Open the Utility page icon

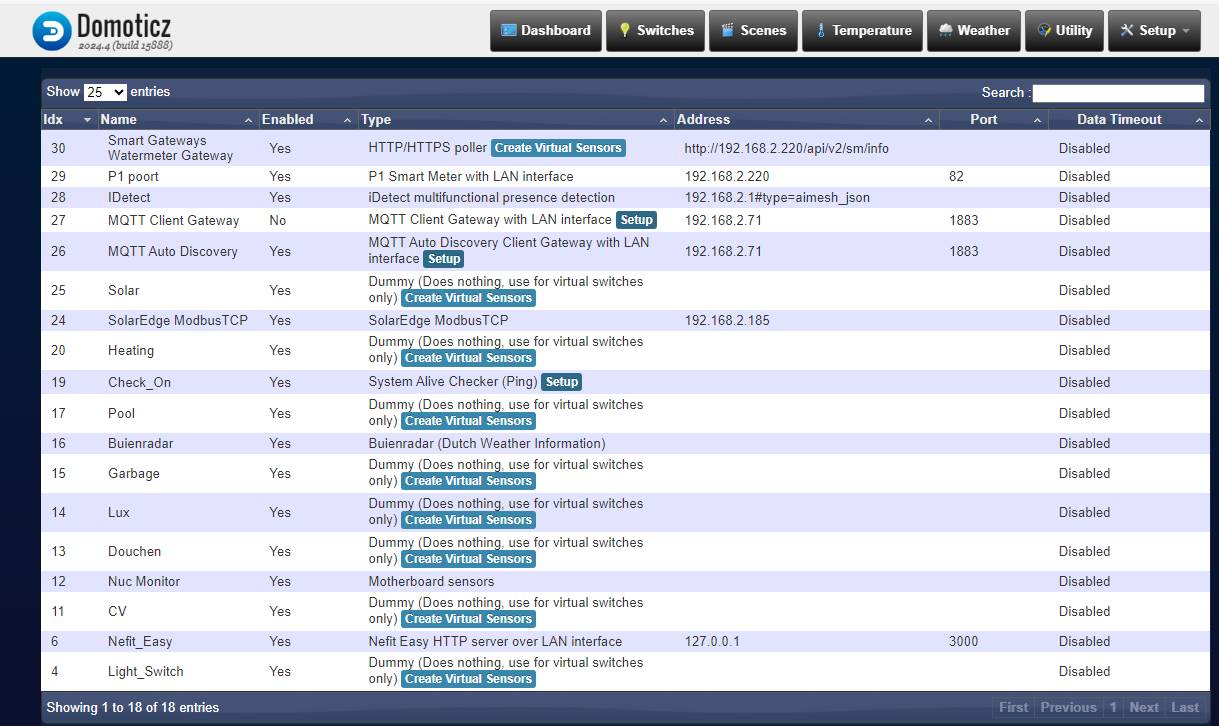[x=1045, y=31]
